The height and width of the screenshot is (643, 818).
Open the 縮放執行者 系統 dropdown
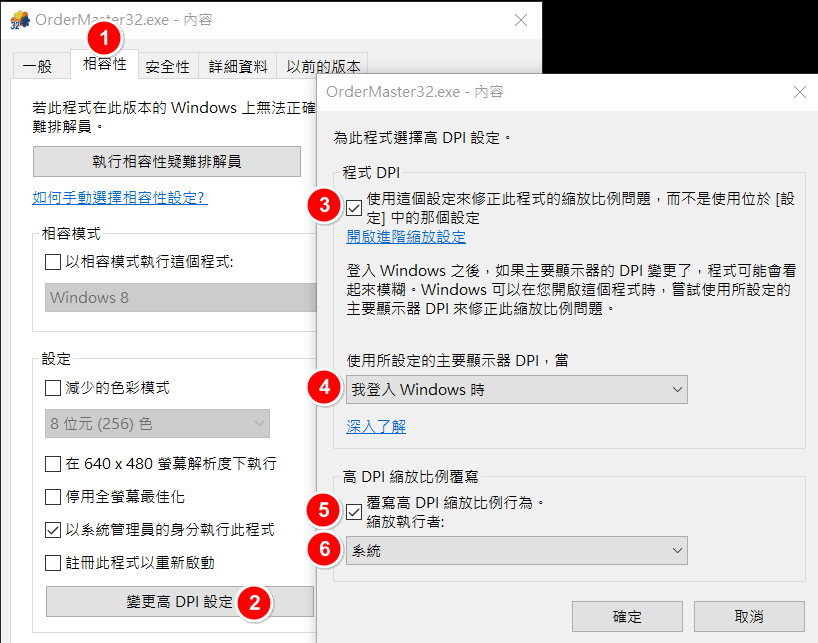517,551
